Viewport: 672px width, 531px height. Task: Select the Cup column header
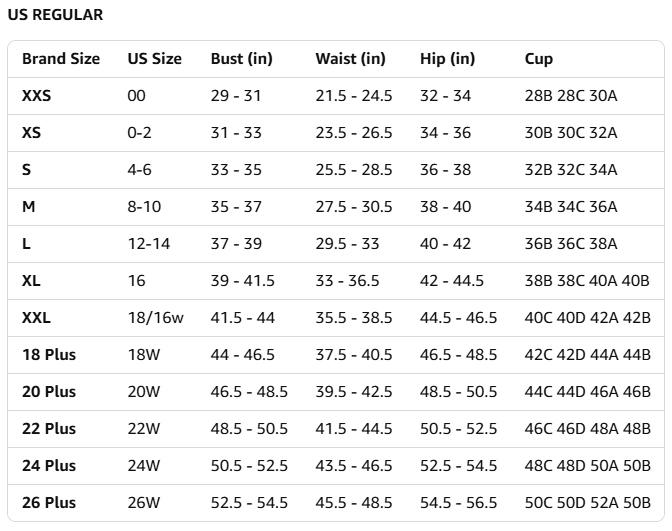(539, 59)
